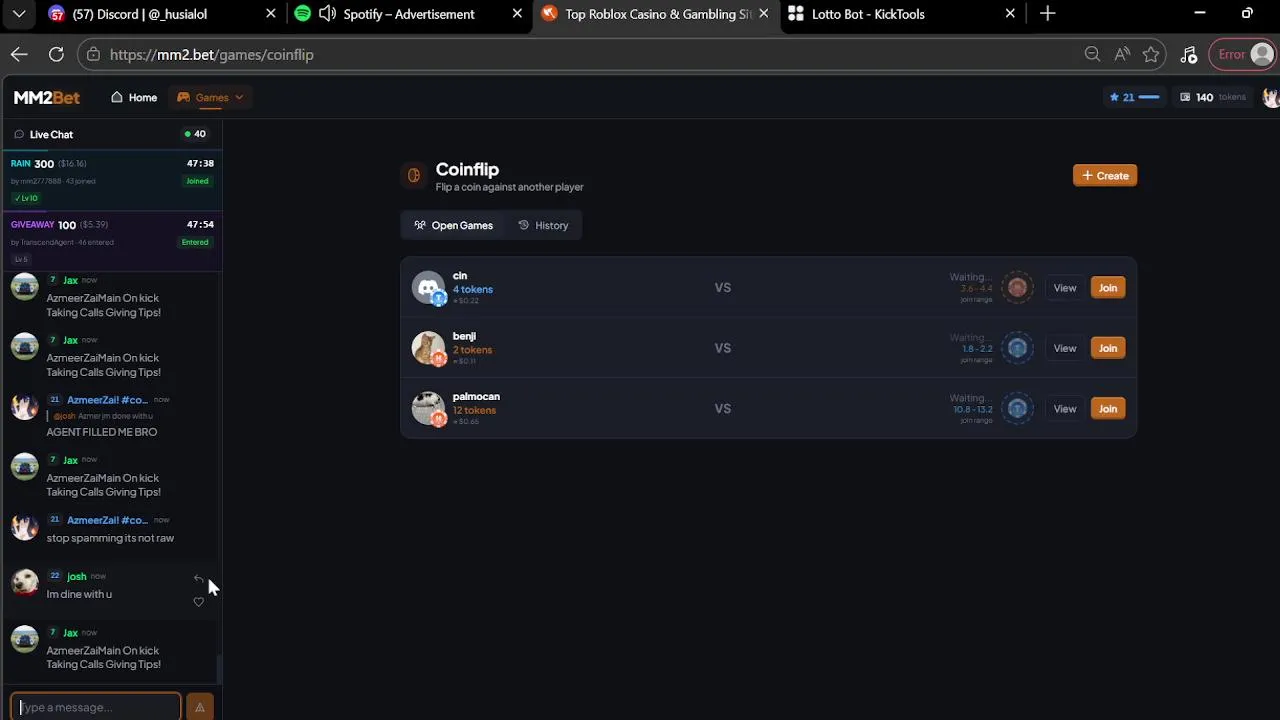Click the Live Chat speech bubble icon
Image resolution: width=1280 pixels, height=720 pixels.
[19, 134]
